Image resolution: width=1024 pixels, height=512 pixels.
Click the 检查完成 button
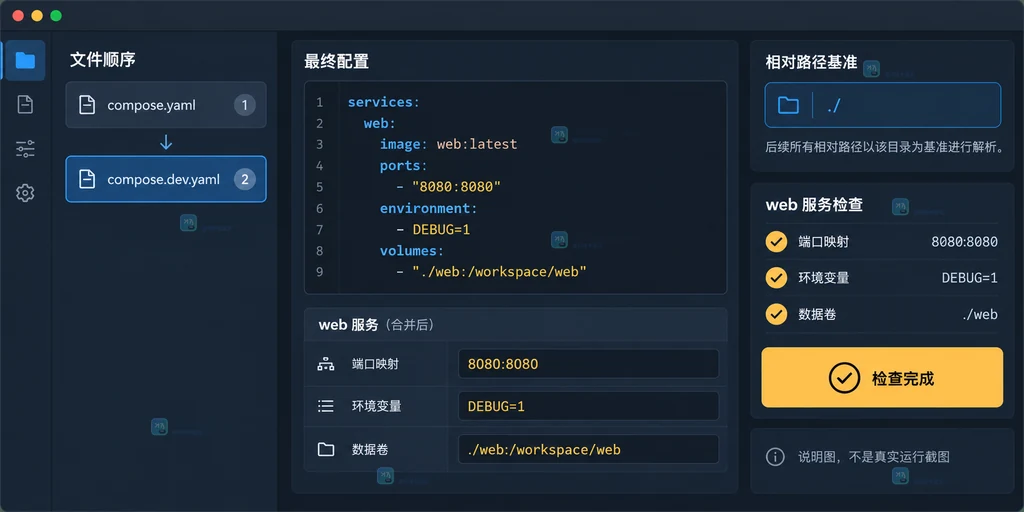882,377
